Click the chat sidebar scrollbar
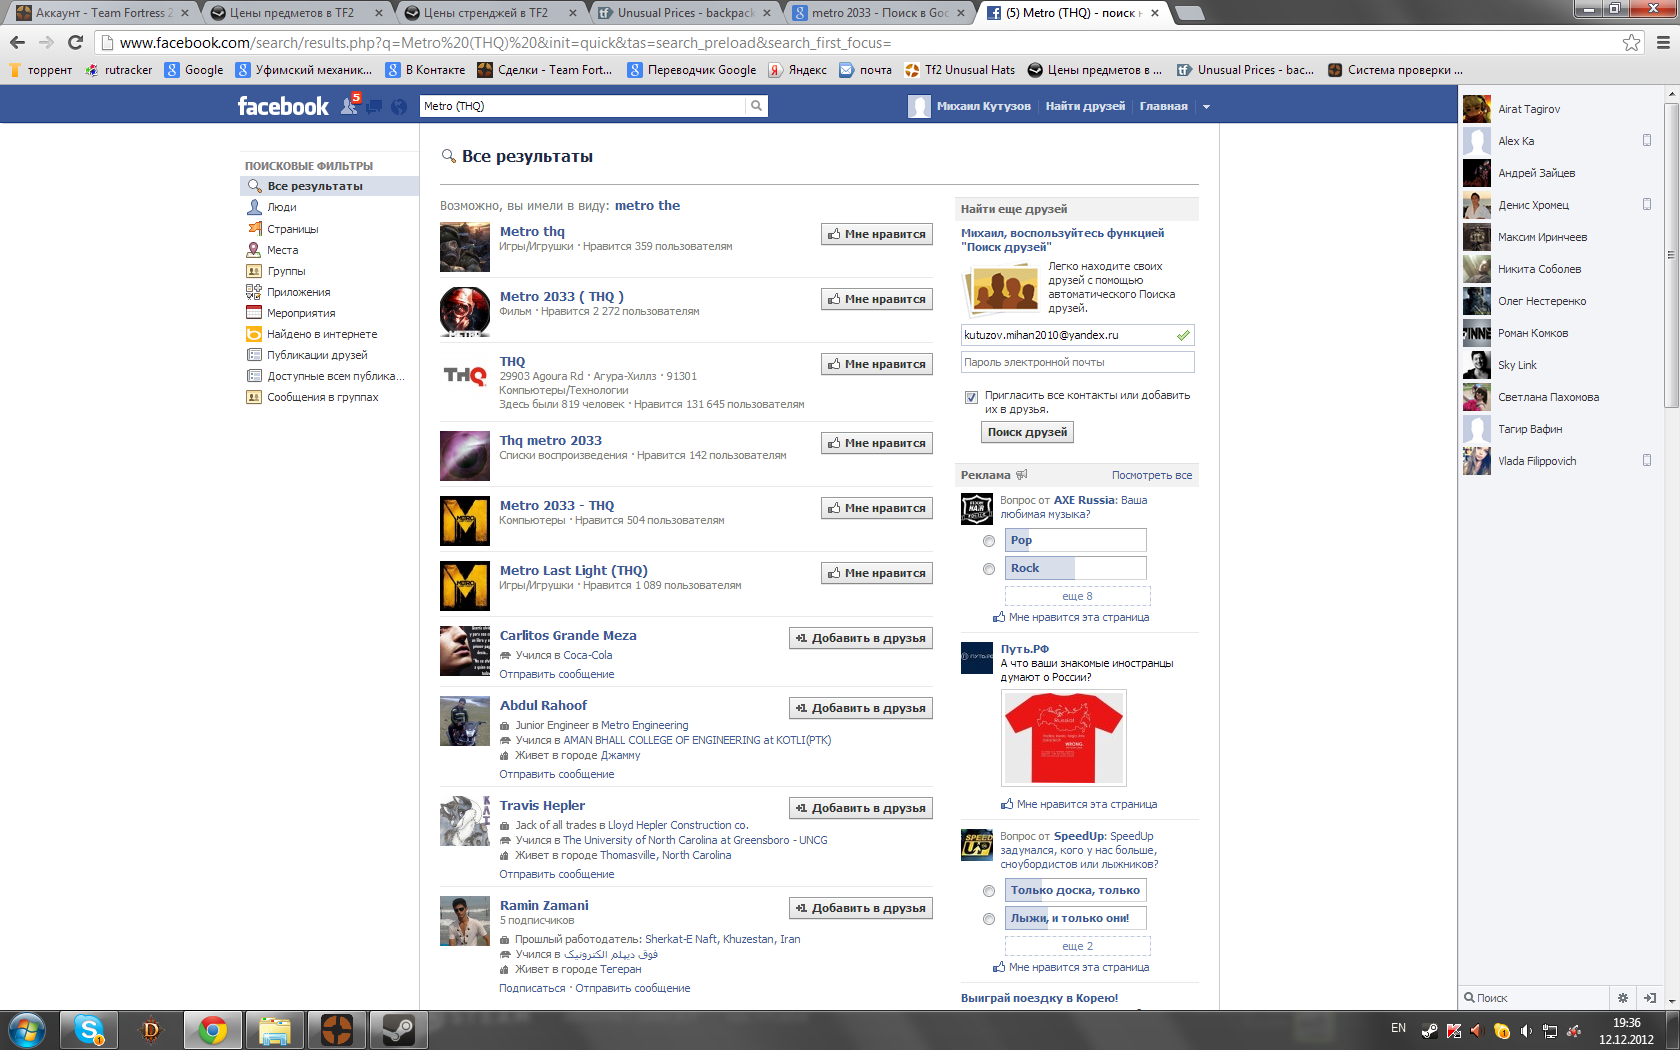Image resolution: width=1680 pixels, height=1050 pixels. tap(1671, 254)
